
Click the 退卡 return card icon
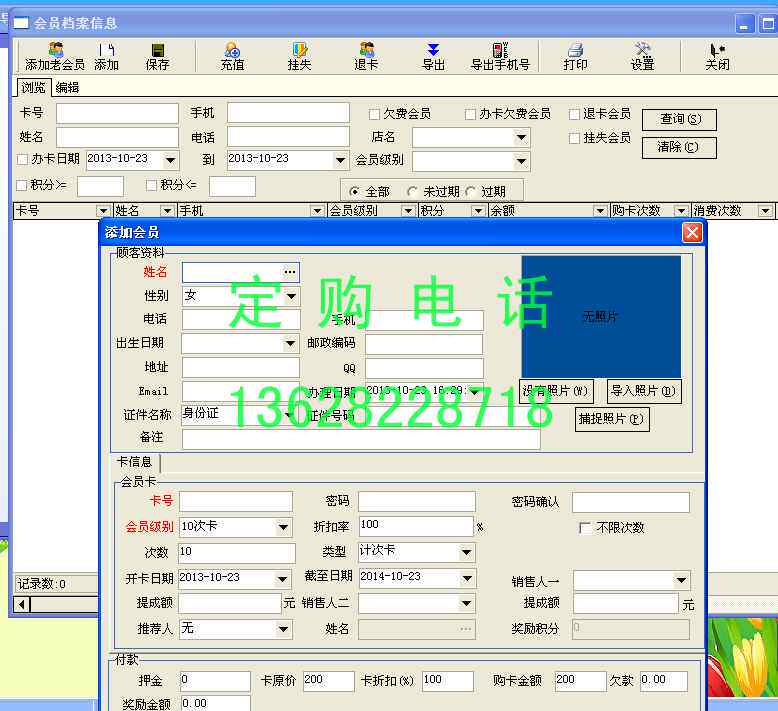366,56
